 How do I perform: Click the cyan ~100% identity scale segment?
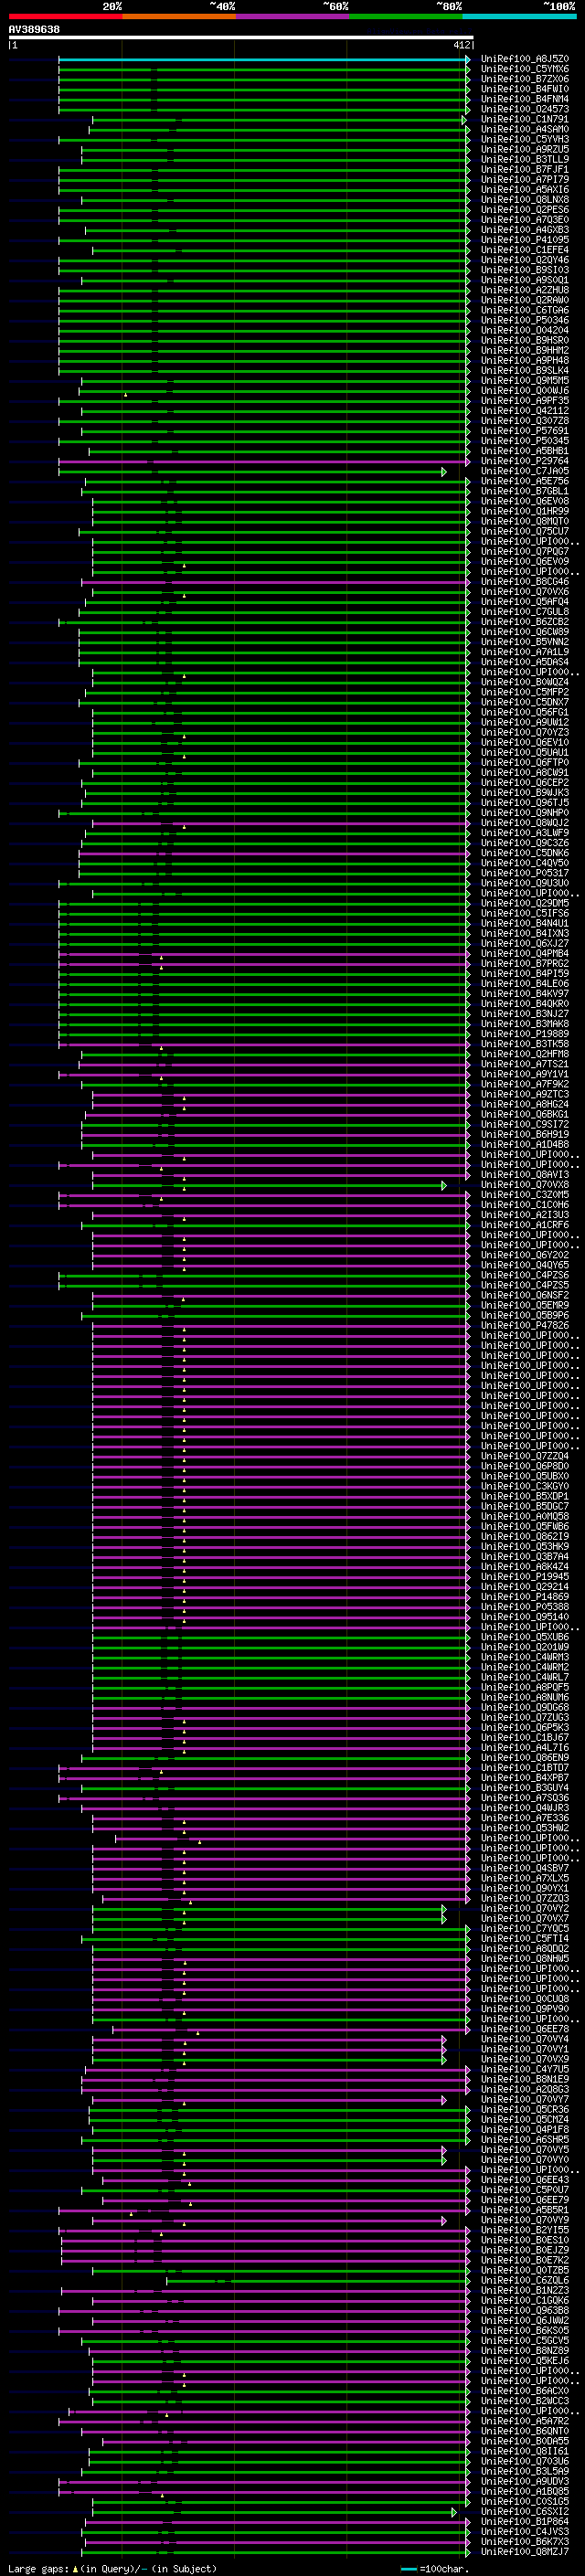[519, 17]
